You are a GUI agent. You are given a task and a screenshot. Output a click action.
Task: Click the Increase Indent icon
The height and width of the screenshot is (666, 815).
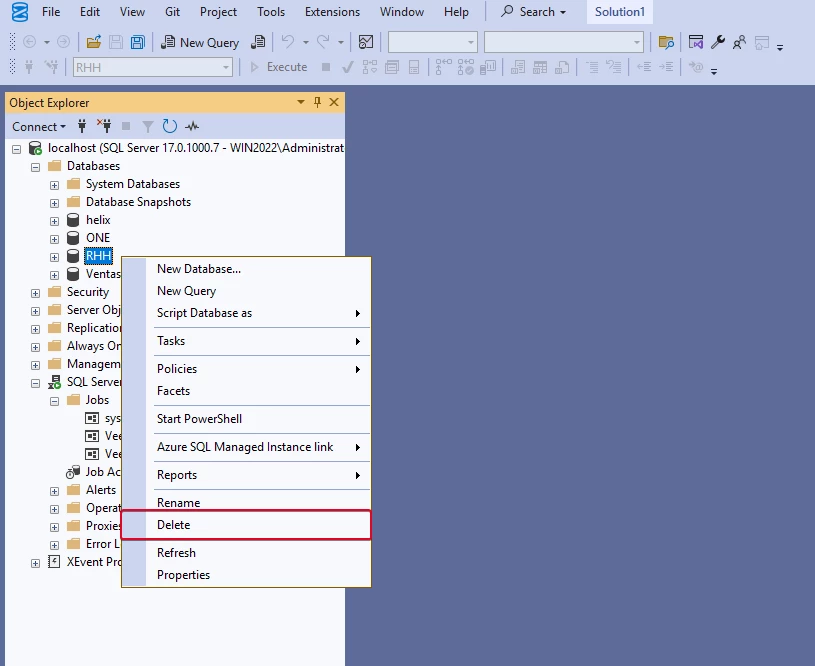point(666,67)
